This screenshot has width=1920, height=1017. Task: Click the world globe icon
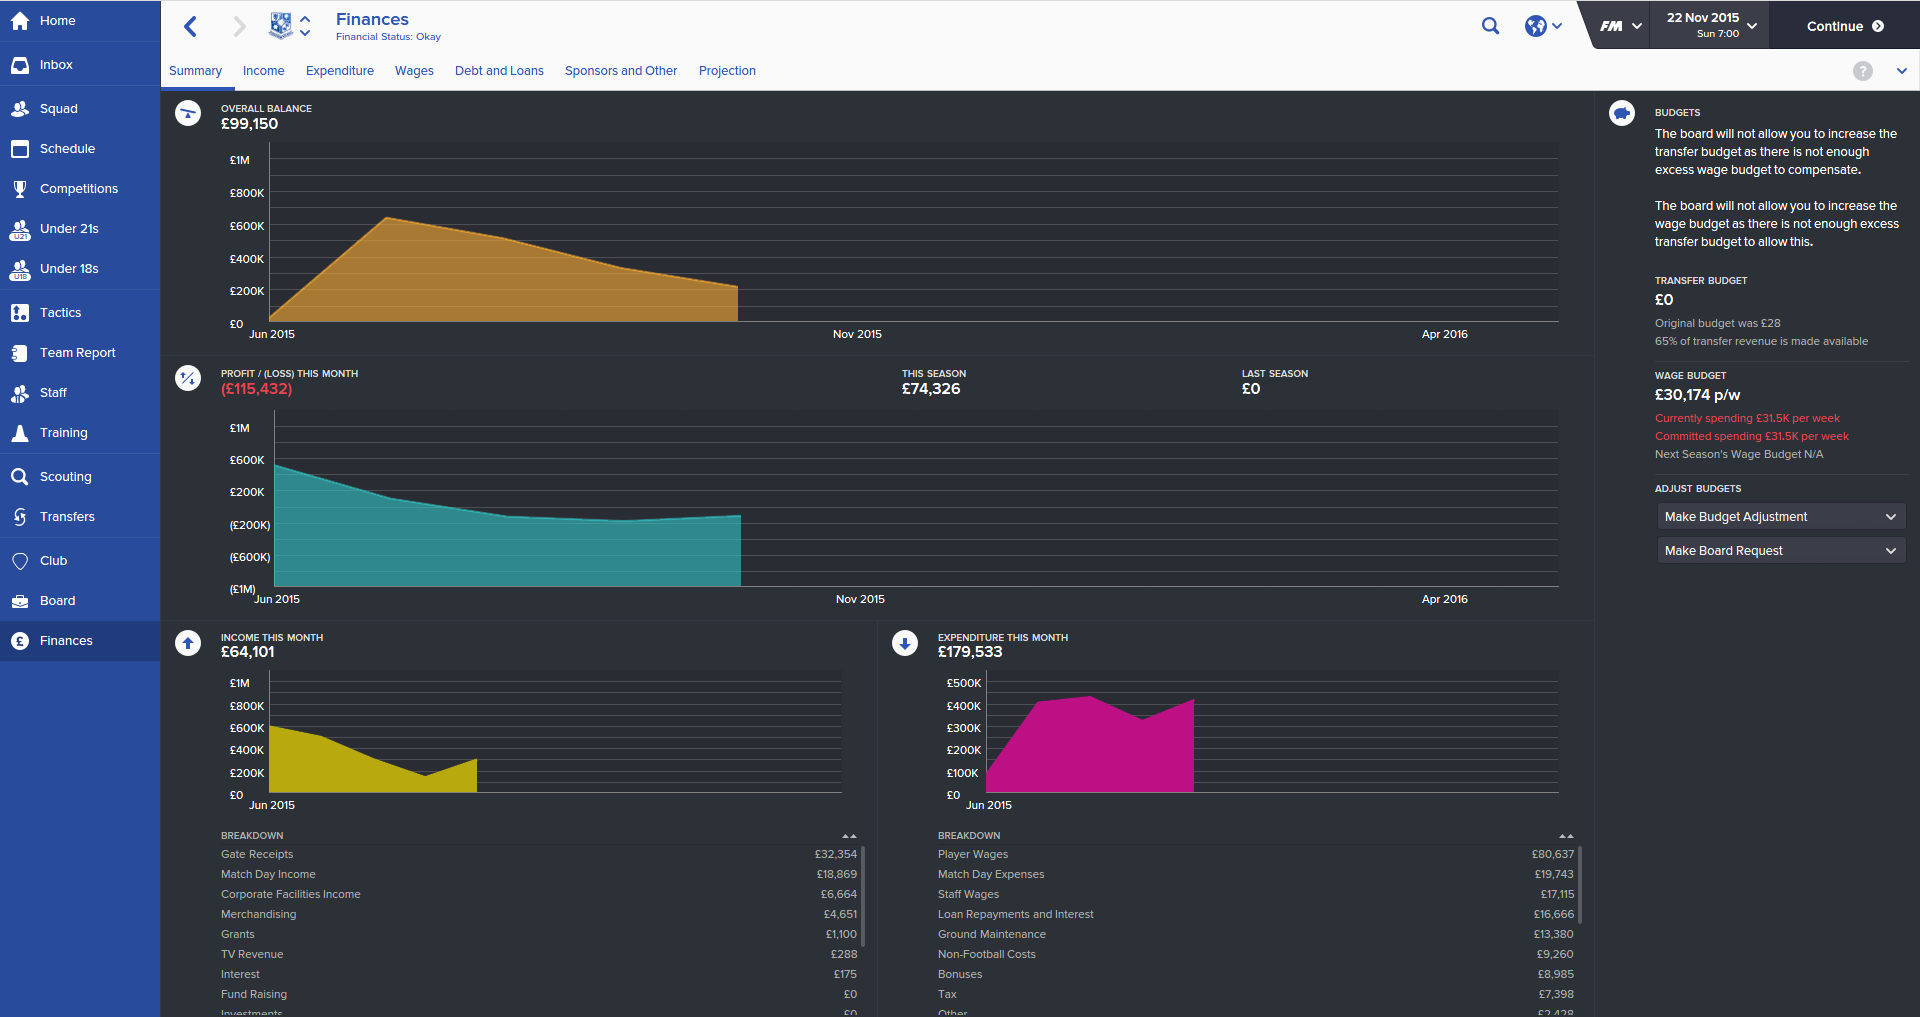click(1536, 26)
